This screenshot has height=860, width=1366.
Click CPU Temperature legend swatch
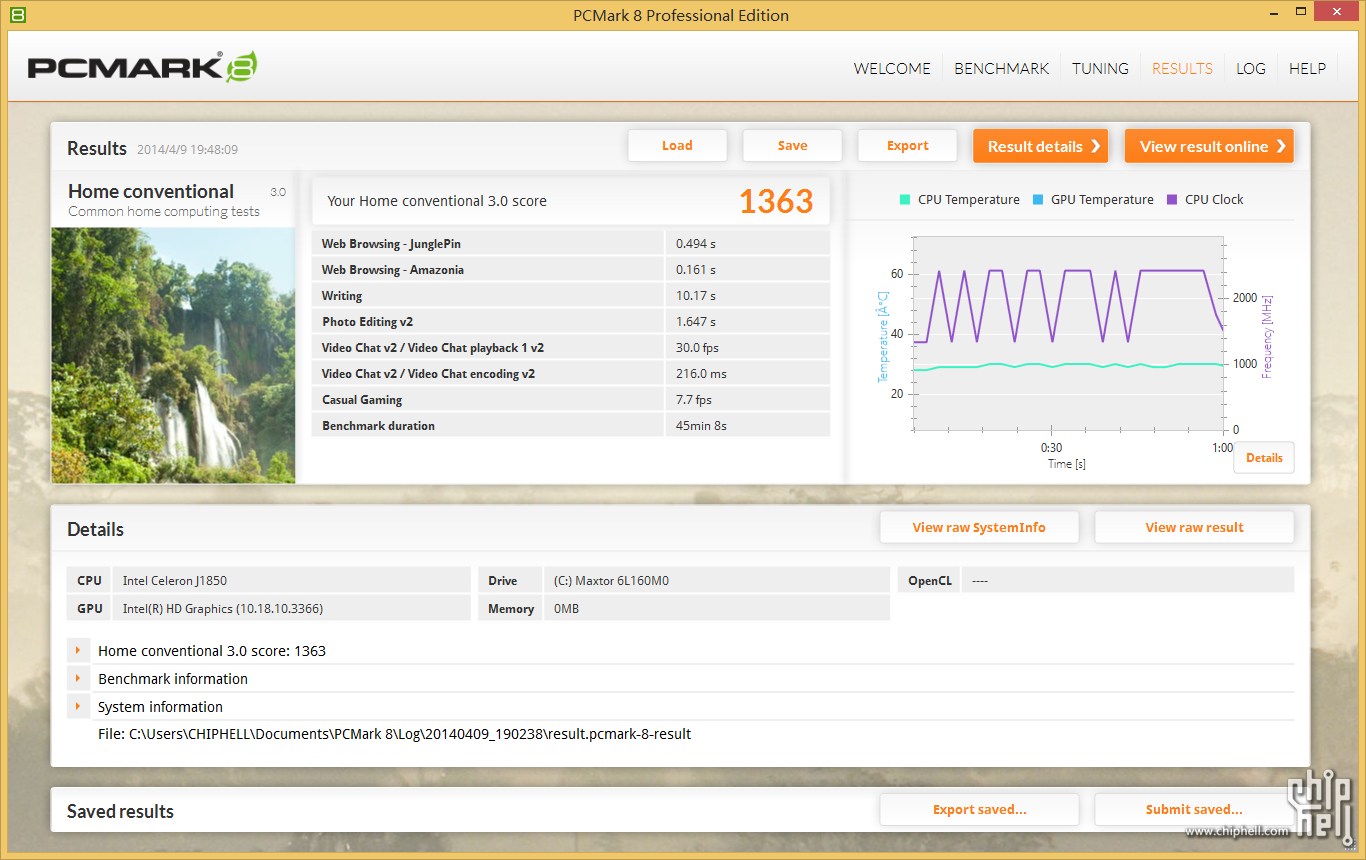pos(905,199)
